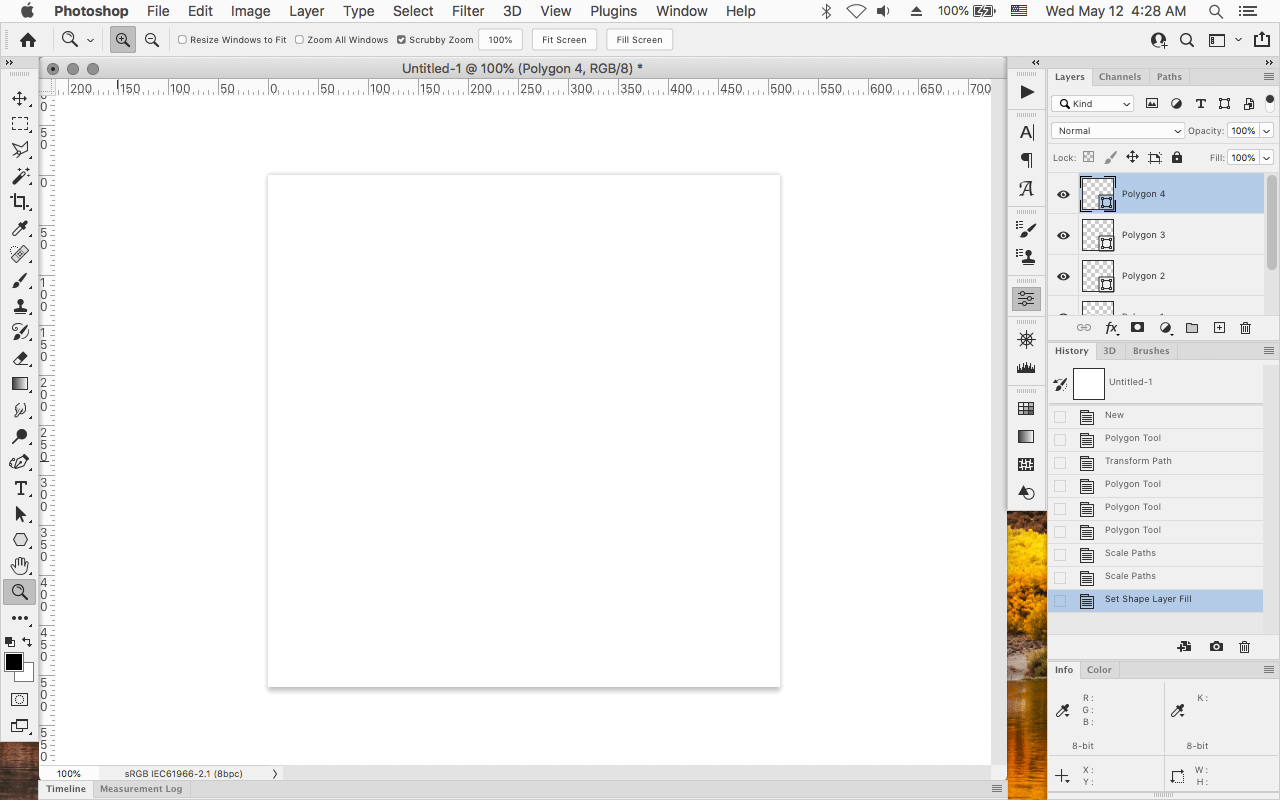1280x800 pixels.
Task: Open the layer blend mode dropdown
Action: point(1117,130)
